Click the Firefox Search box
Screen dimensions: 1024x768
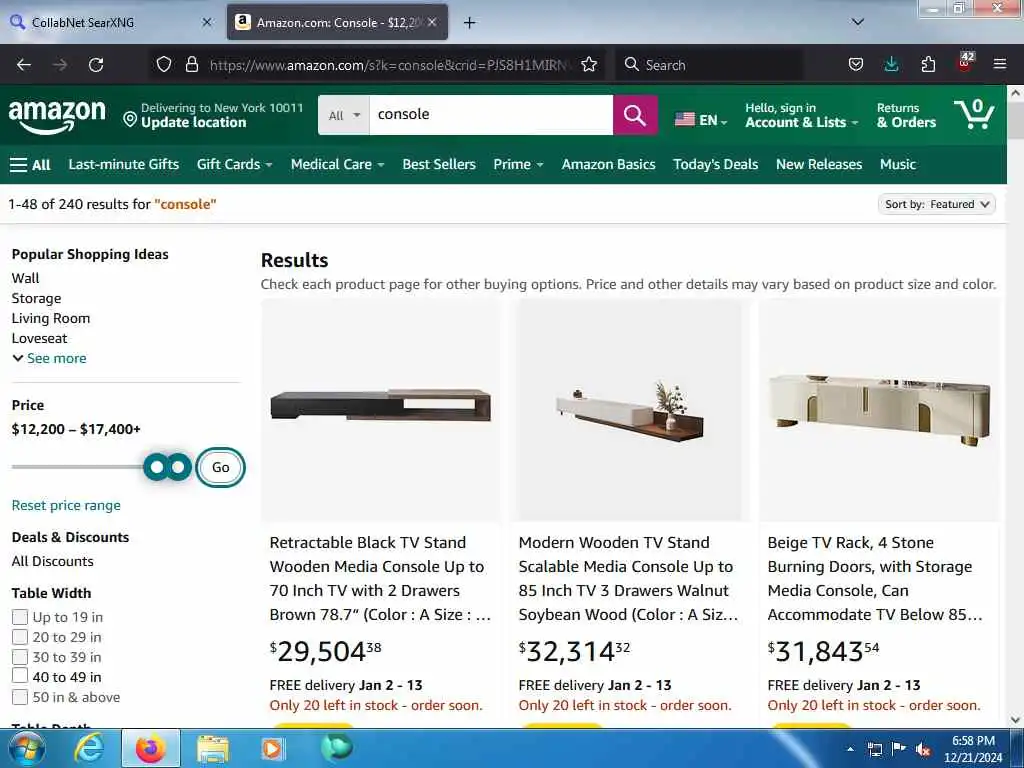(709, 65)
